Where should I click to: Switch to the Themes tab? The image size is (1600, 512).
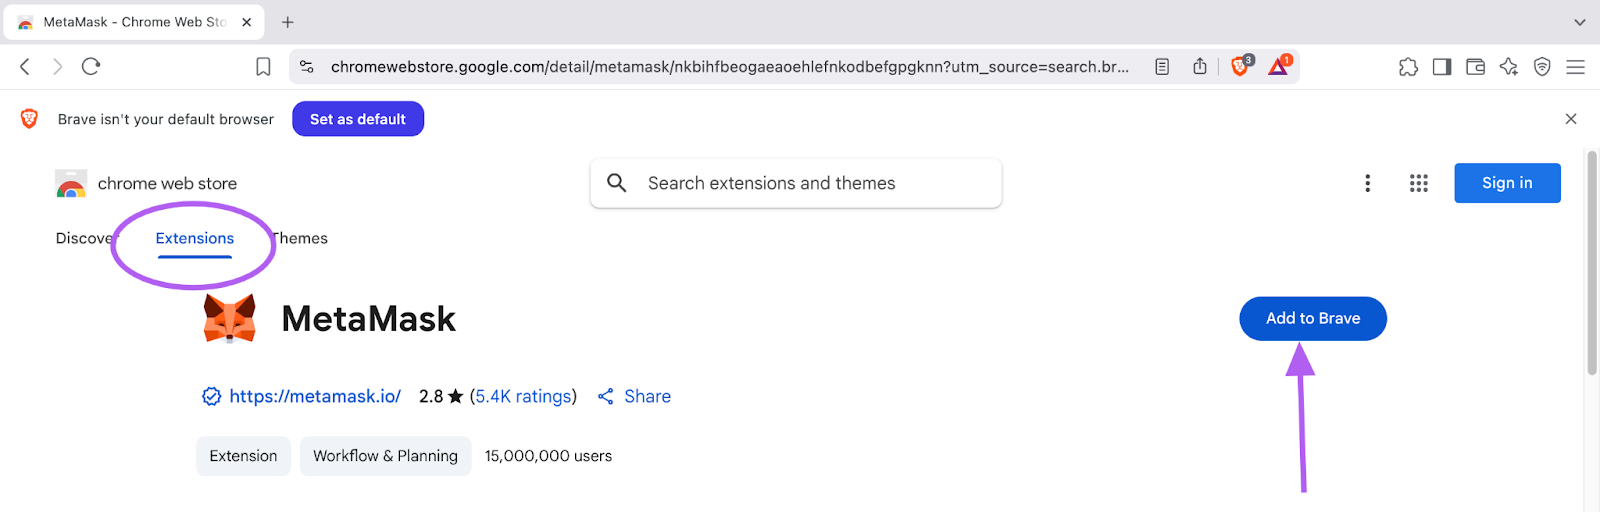pyautogui.click(x=301, y=238)
